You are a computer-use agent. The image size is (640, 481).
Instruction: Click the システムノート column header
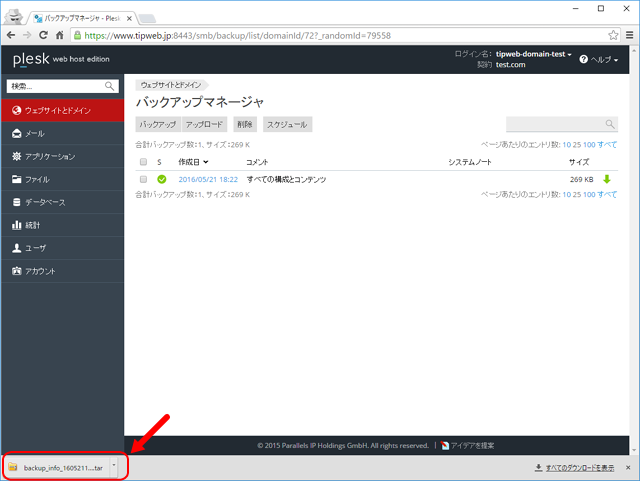pos(470,162)
